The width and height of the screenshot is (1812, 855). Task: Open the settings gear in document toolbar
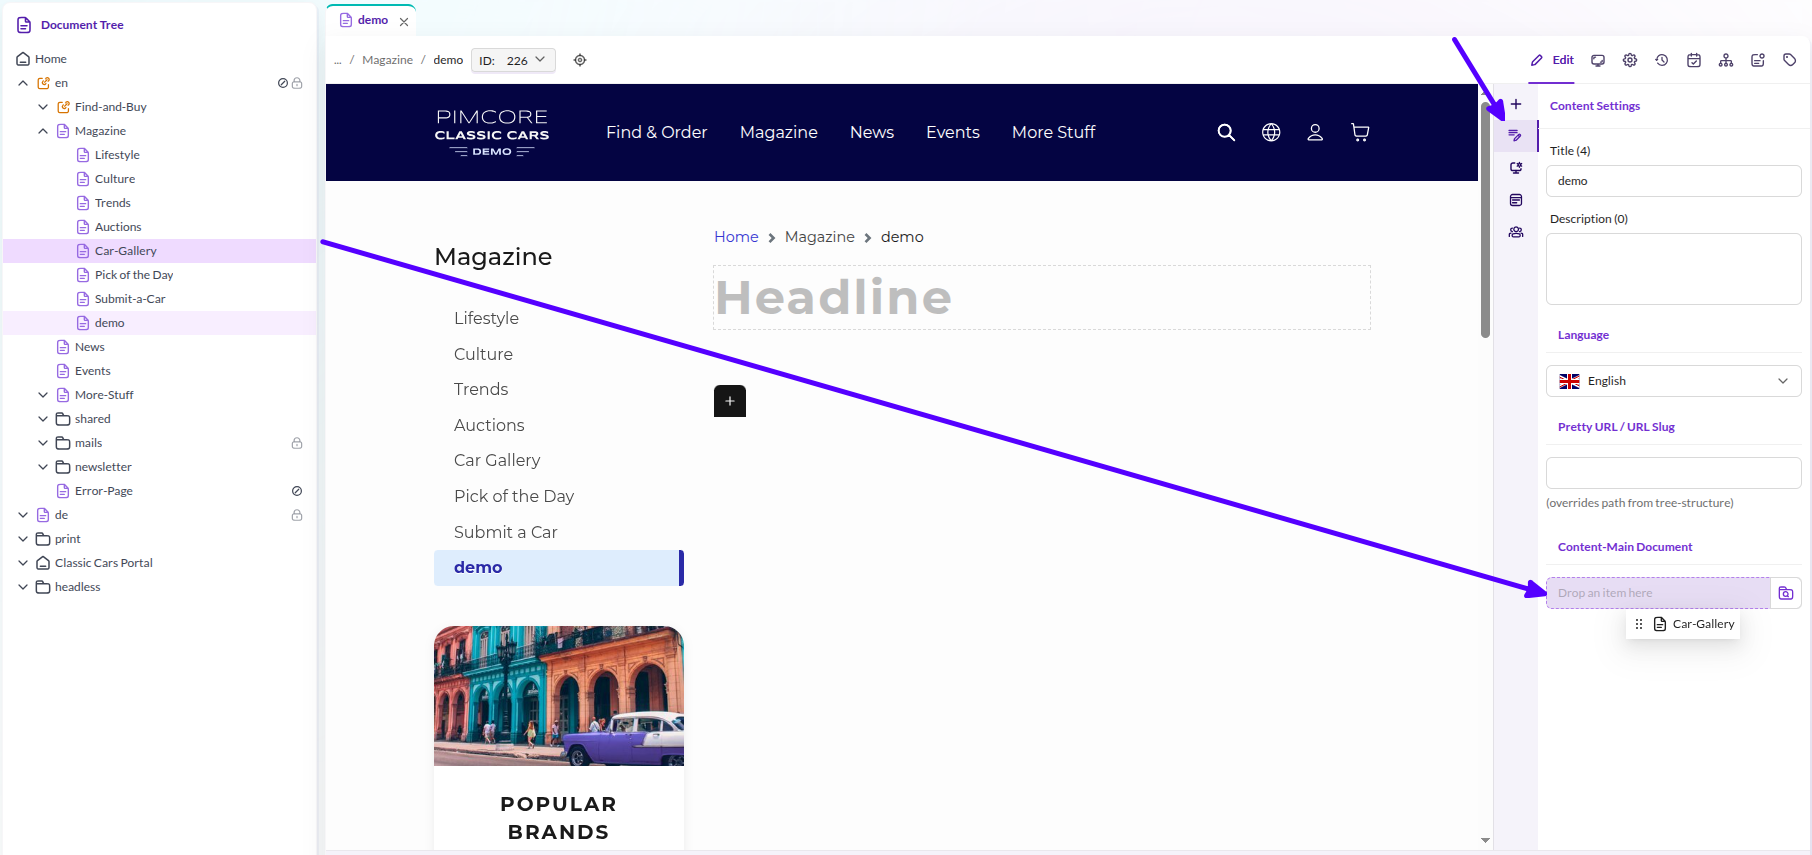coord(1630,60)
